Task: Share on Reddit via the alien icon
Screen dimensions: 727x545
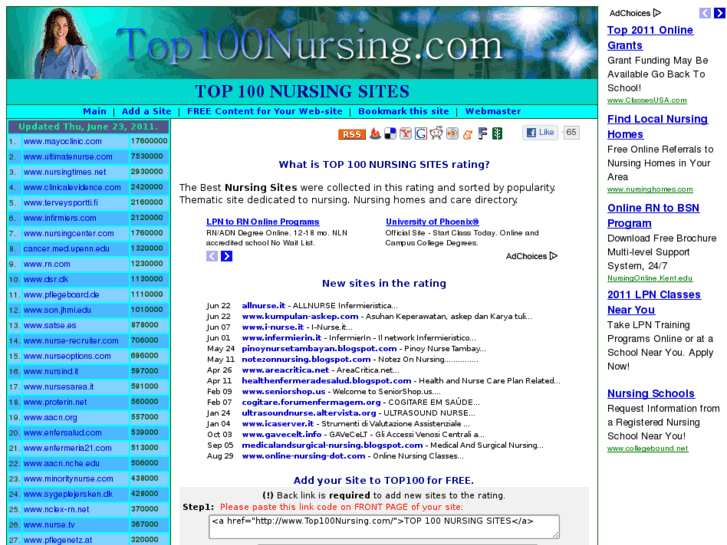Action: click(x=436, y=133)
